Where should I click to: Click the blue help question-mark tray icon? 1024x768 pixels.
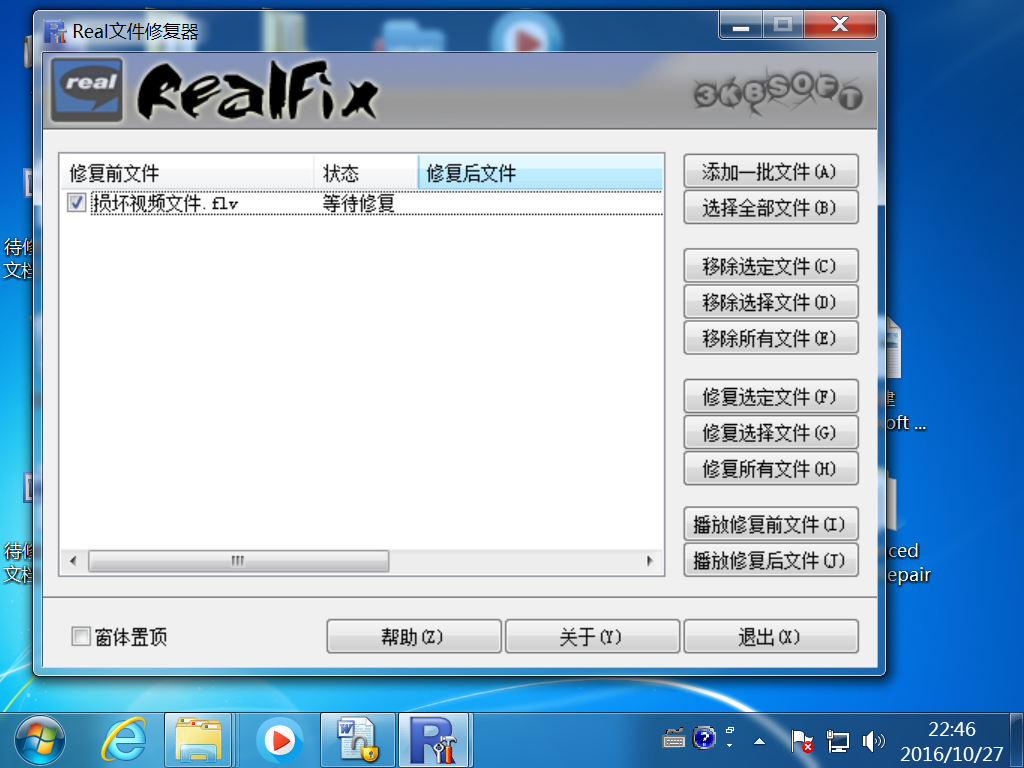704,739
